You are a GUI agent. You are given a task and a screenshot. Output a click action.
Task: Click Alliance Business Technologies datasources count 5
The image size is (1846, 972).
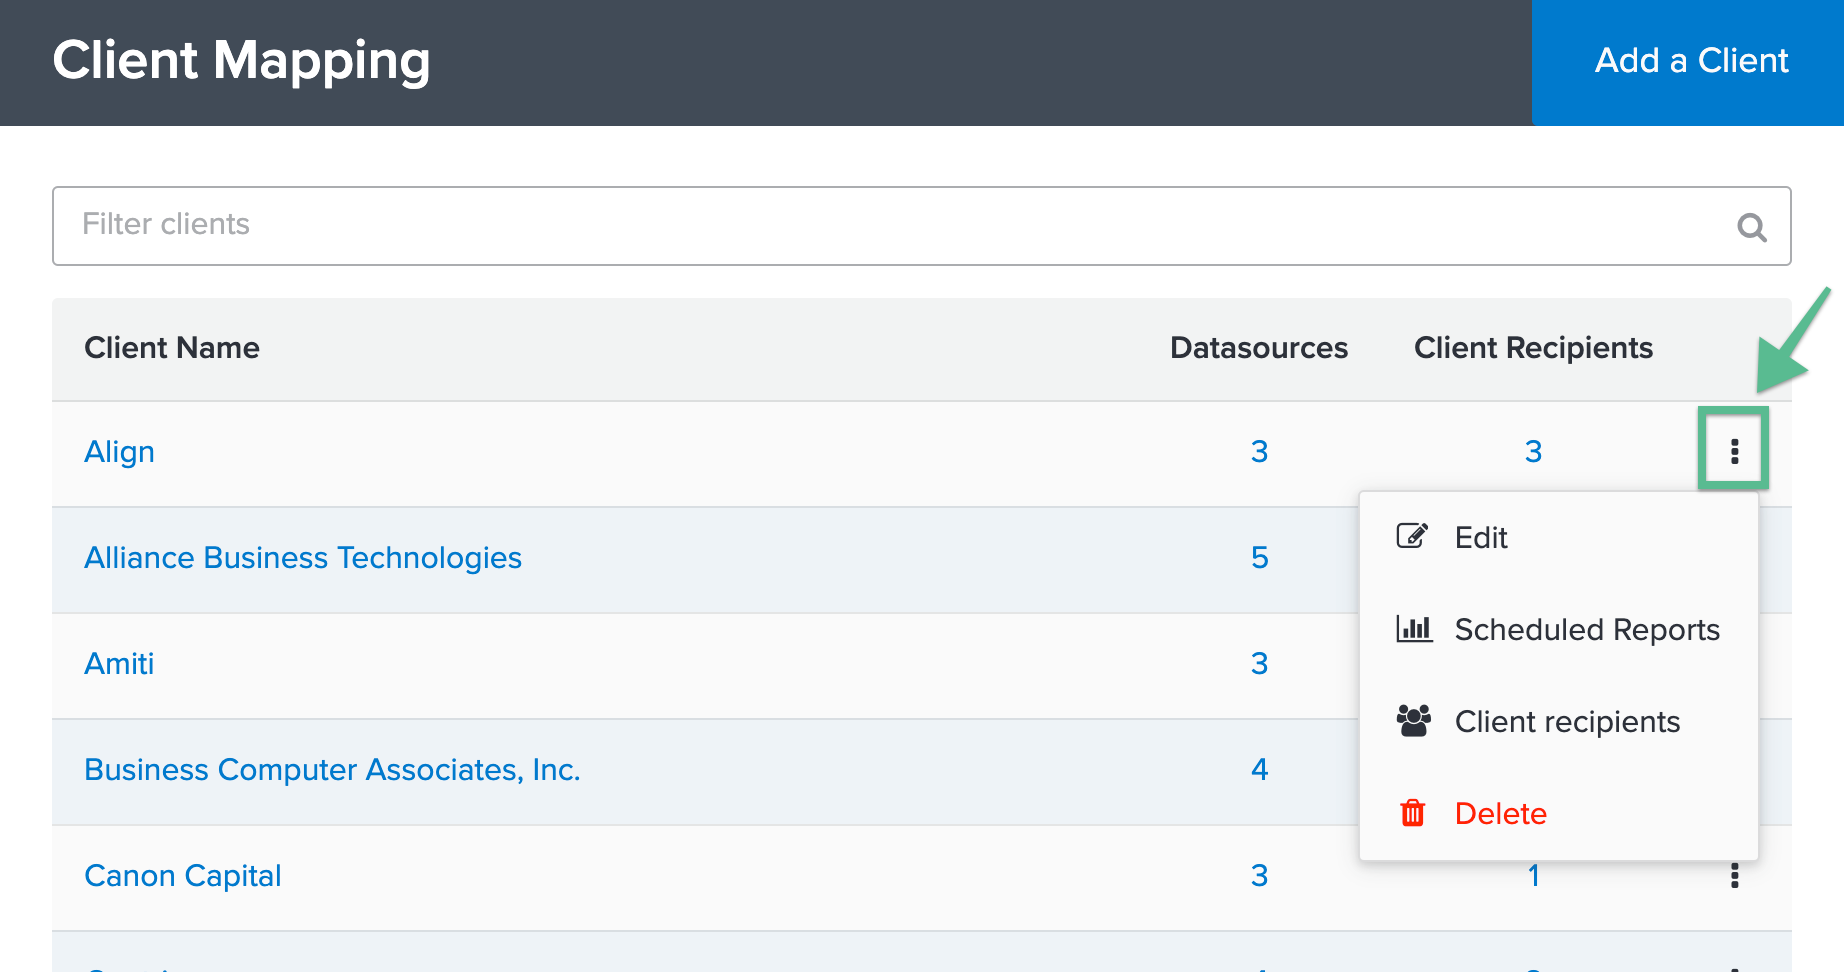point(1259,558)
